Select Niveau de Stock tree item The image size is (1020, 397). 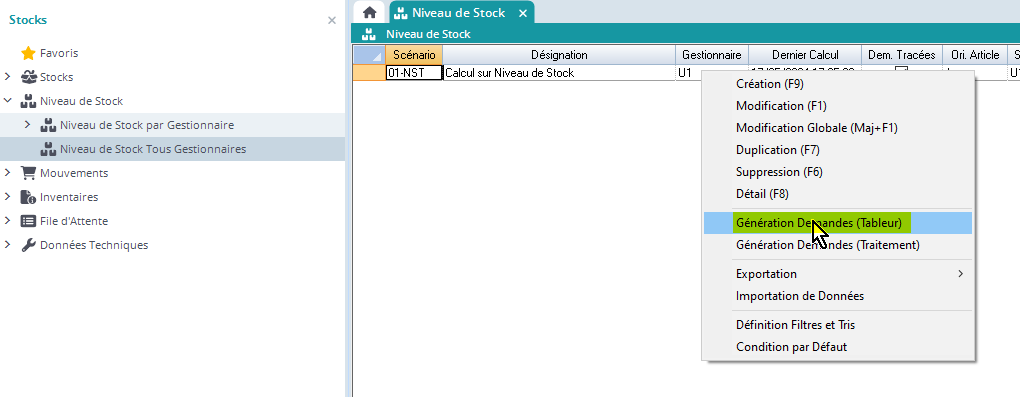tap(81, 101)
